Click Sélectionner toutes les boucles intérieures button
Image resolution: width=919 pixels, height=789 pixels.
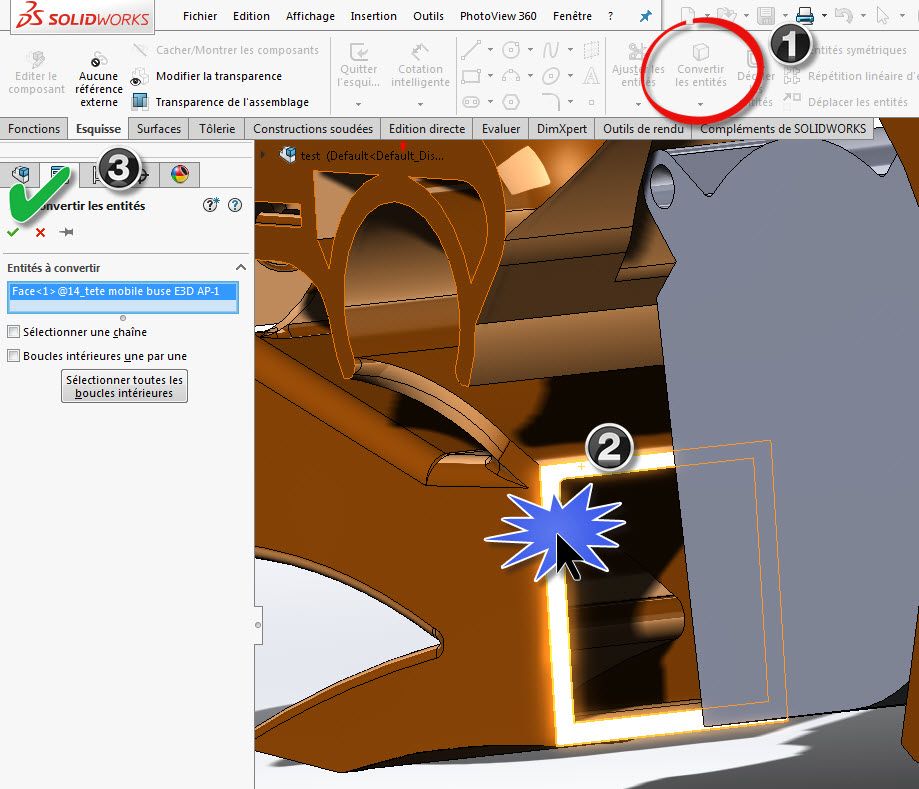(124, 386)
